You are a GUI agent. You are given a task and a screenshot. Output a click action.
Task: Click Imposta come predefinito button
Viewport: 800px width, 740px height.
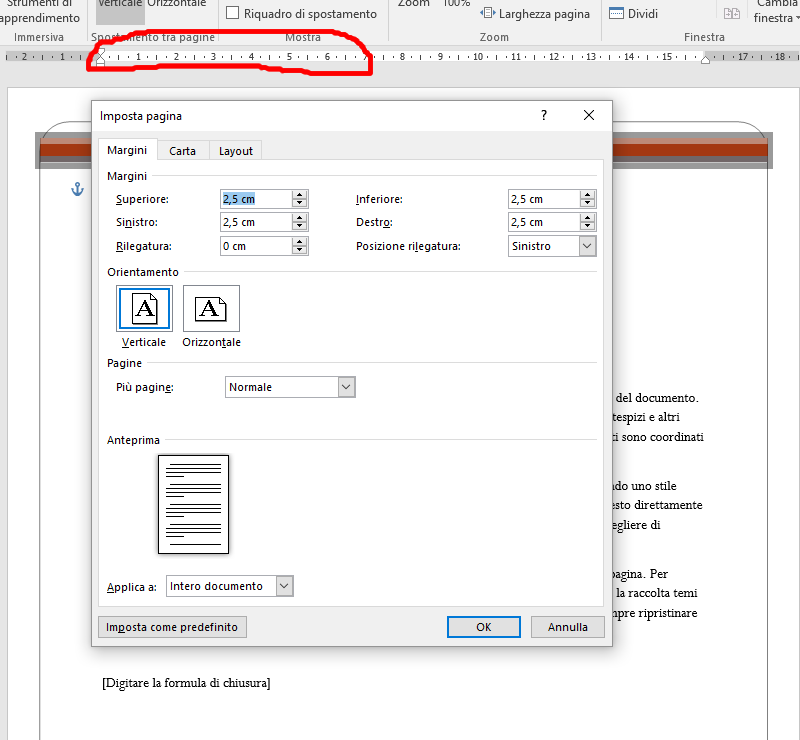(172, 627)
